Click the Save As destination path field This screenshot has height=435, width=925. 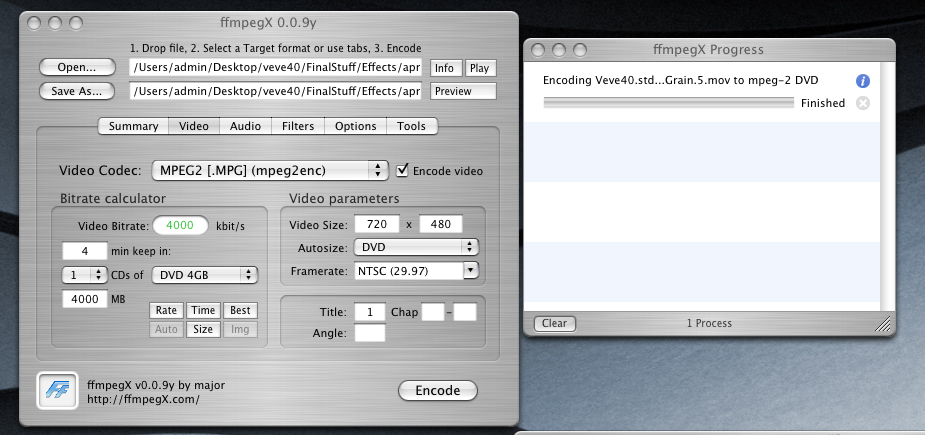click(x=275, y=91)
